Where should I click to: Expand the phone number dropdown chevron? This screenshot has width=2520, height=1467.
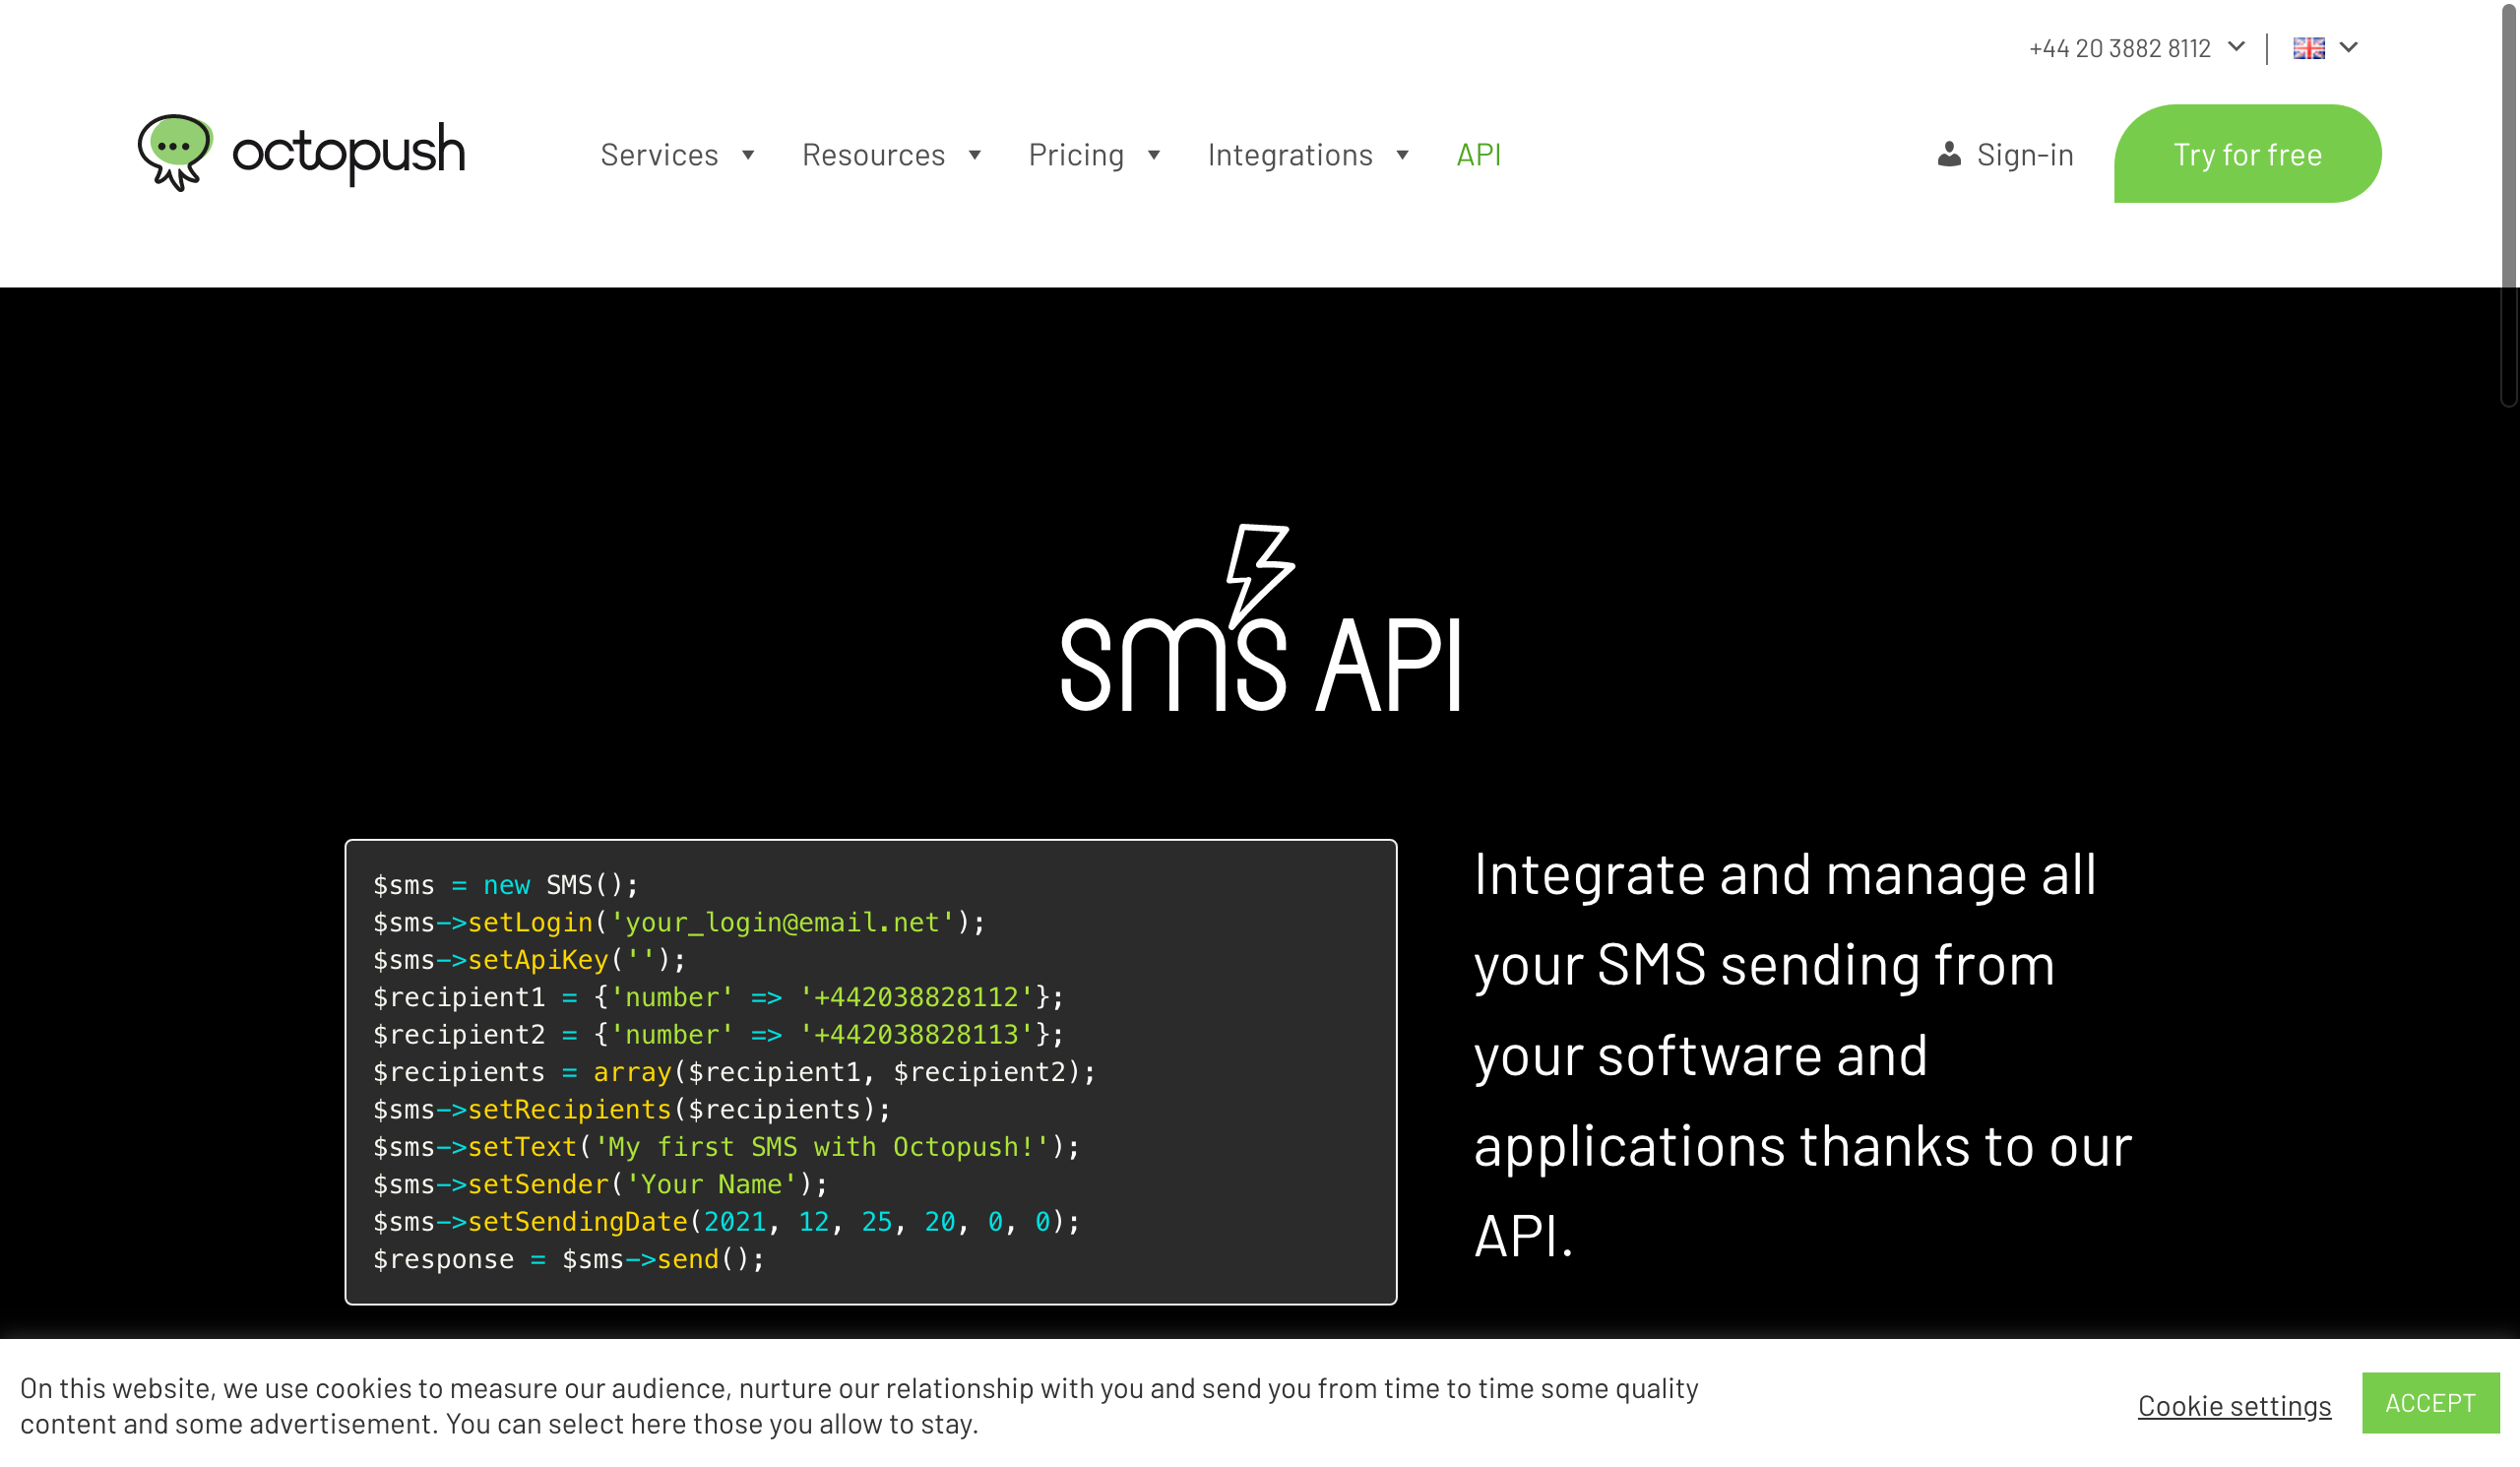[x=2237, y=47]
